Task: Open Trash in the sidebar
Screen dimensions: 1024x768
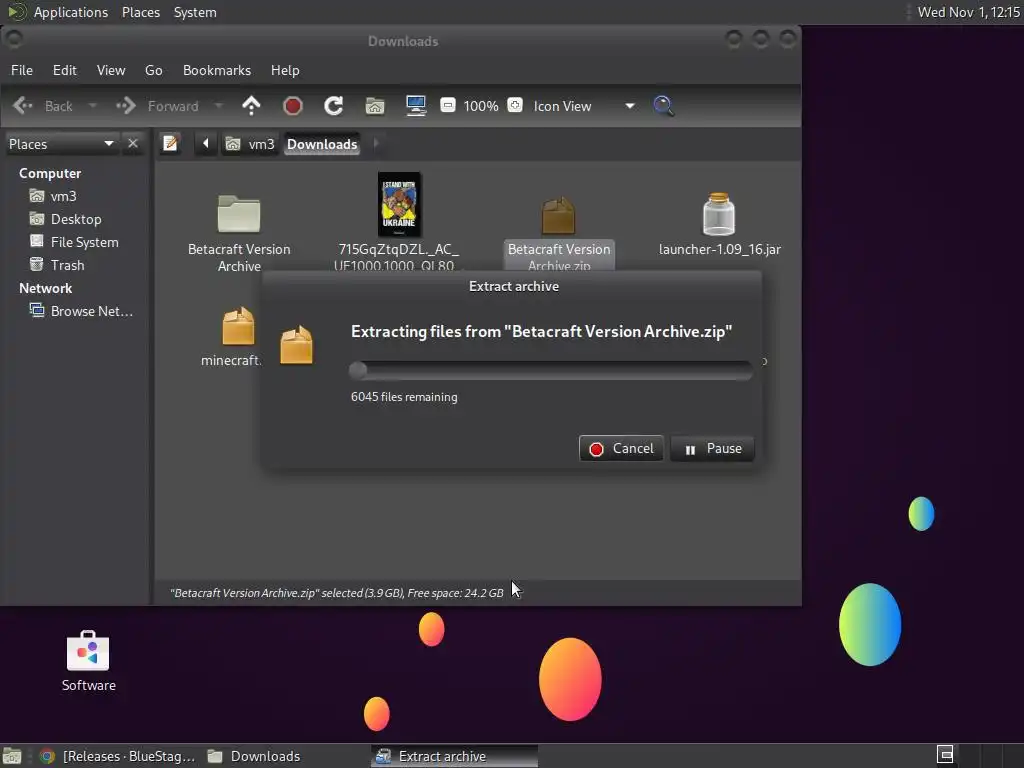Action: 57,264
